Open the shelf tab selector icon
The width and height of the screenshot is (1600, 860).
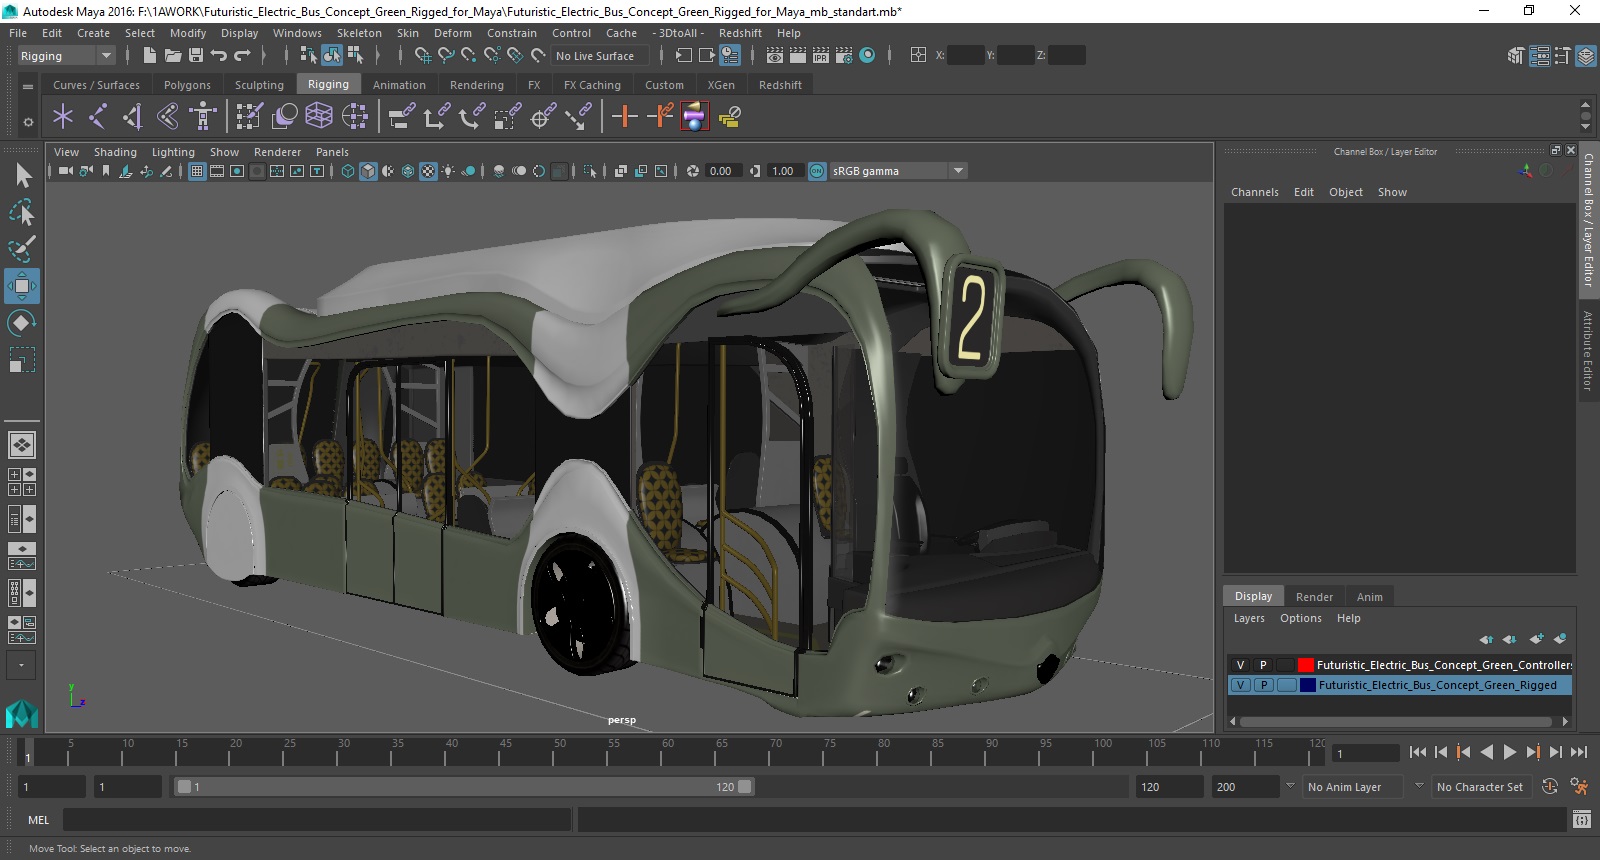(x=28, y=86)
